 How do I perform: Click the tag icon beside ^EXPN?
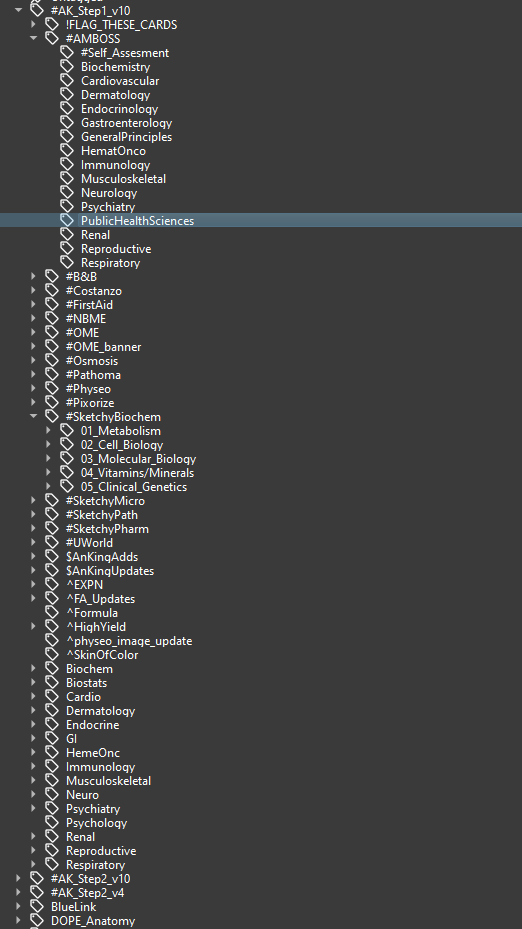pos(52,585)
